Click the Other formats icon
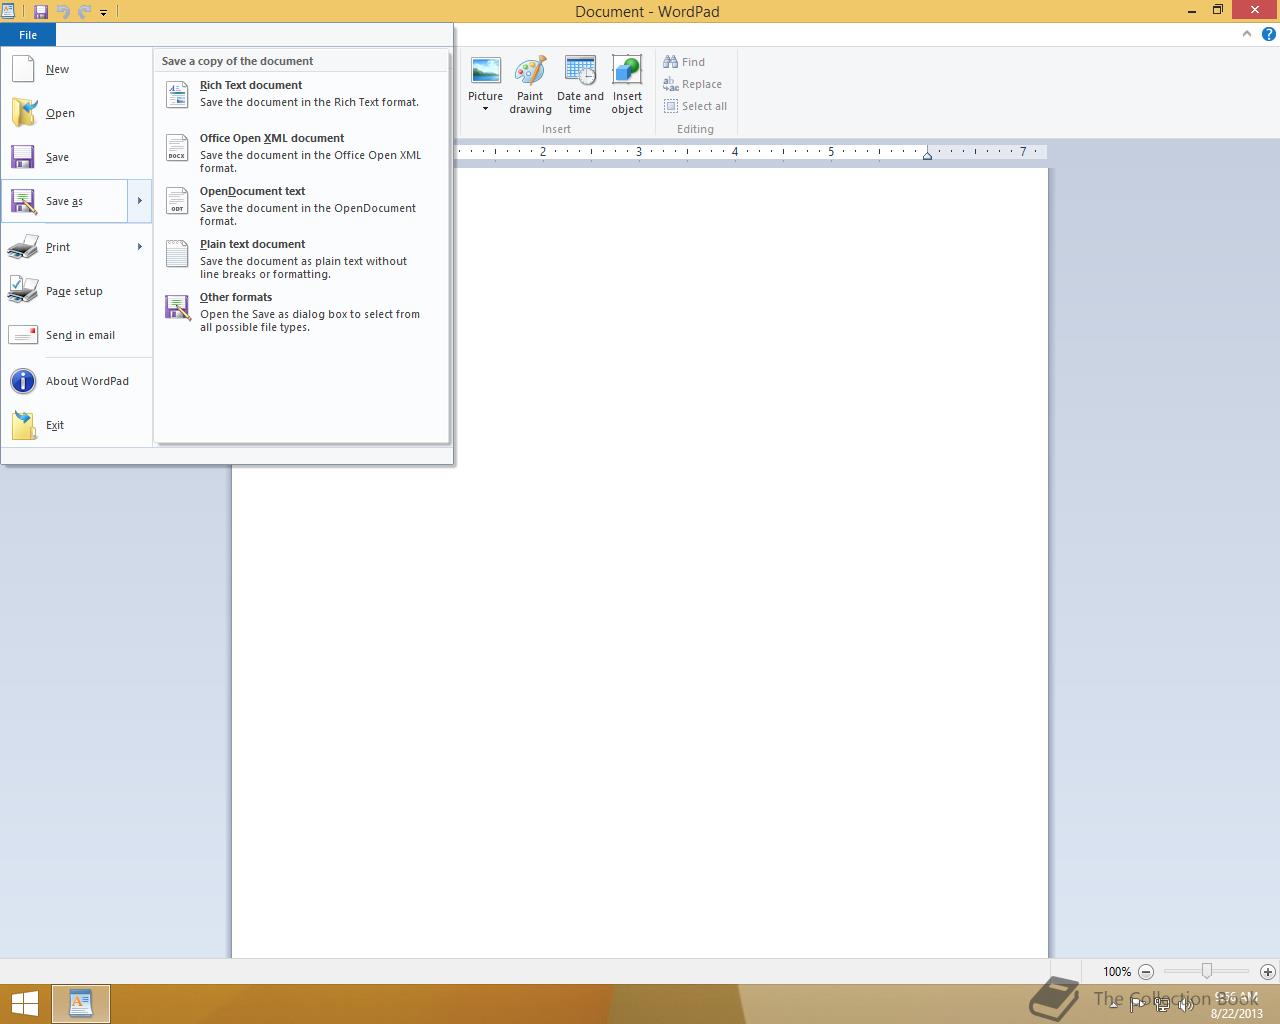1280x1024 pixels. tap(177, 307)
